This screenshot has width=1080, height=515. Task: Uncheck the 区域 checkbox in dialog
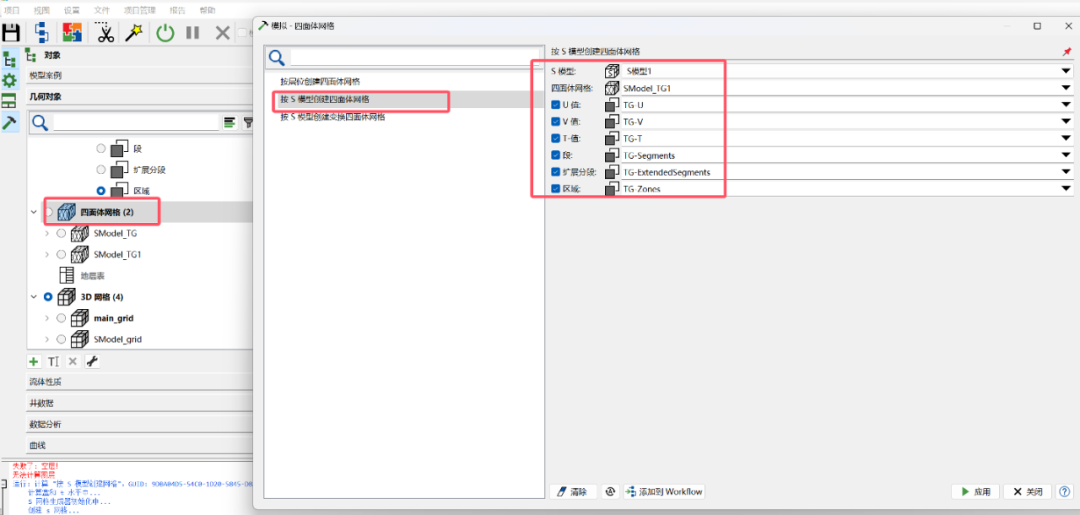click(556, 189)
